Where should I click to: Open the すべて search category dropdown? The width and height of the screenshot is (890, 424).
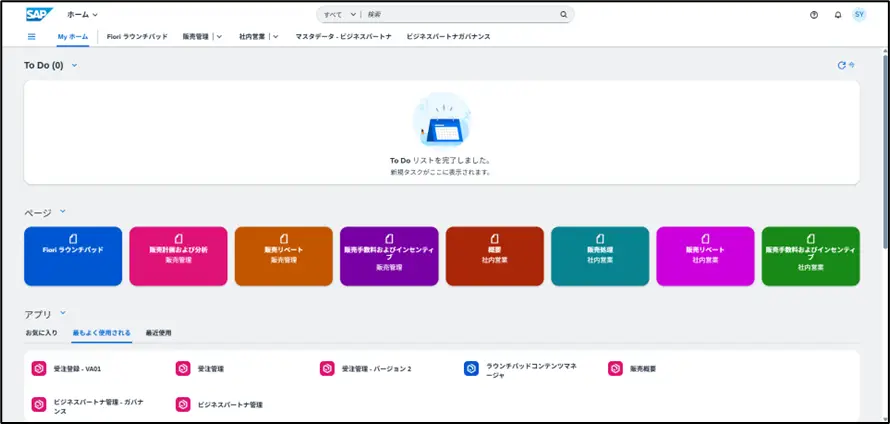(339, 15)
